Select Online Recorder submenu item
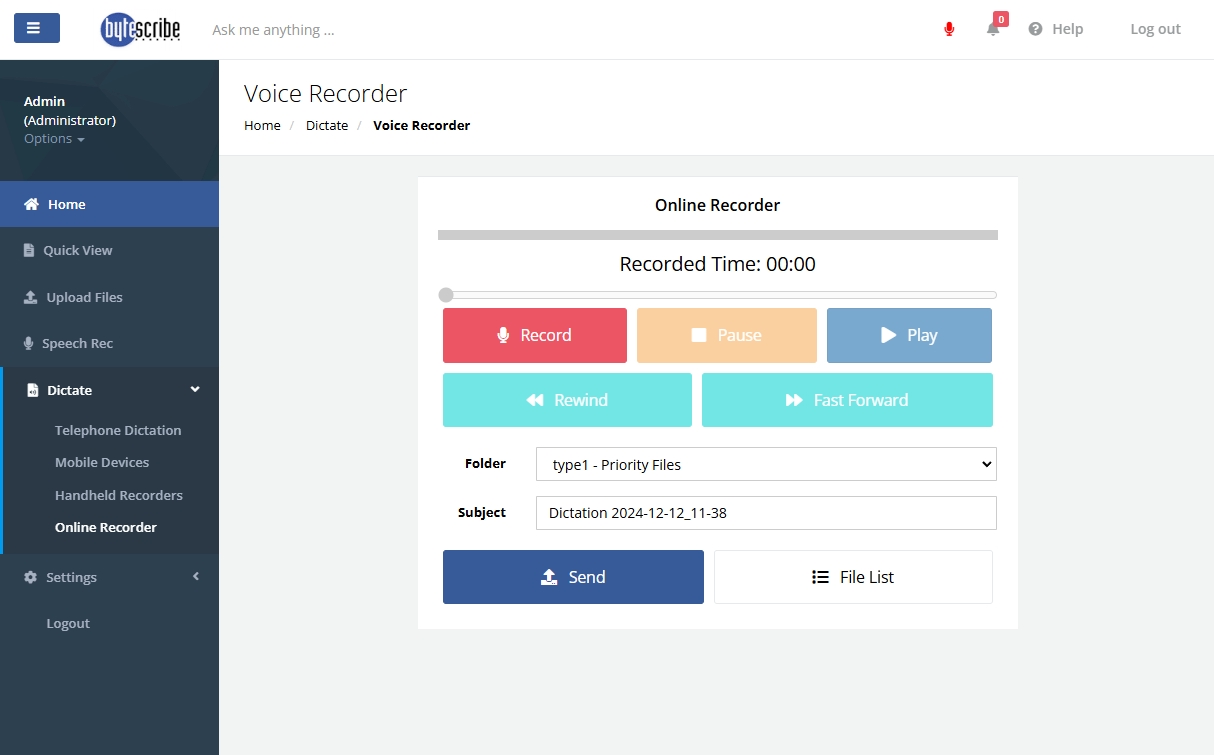 pos(106,527)
